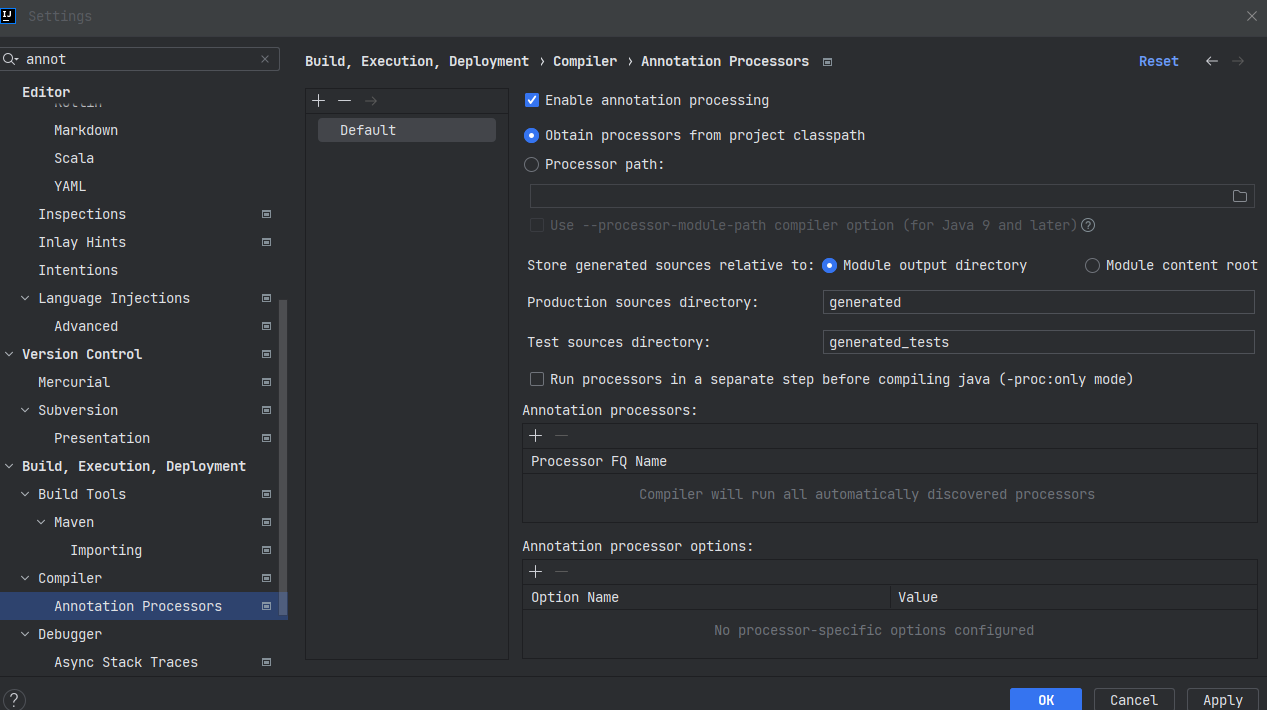1267x710 pixels.
Task: Select Async Stack Traces settings item
Action: (x=126, y=662)
